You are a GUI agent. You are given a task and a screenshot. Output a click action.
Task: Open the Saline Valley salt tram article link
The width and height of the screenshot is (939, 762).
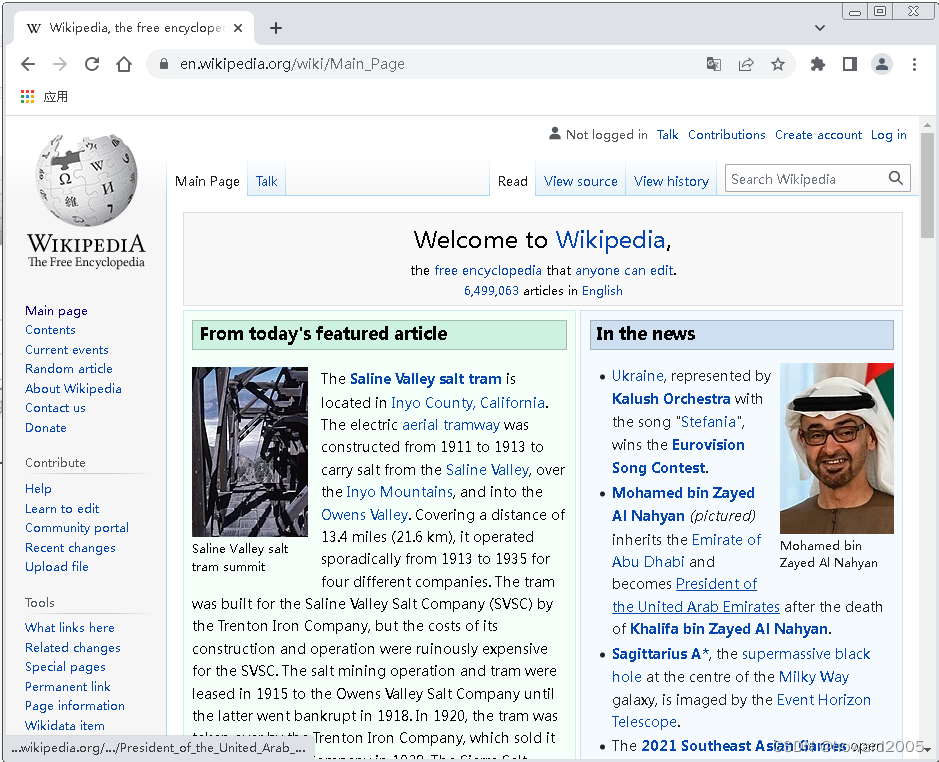[425, 379]
